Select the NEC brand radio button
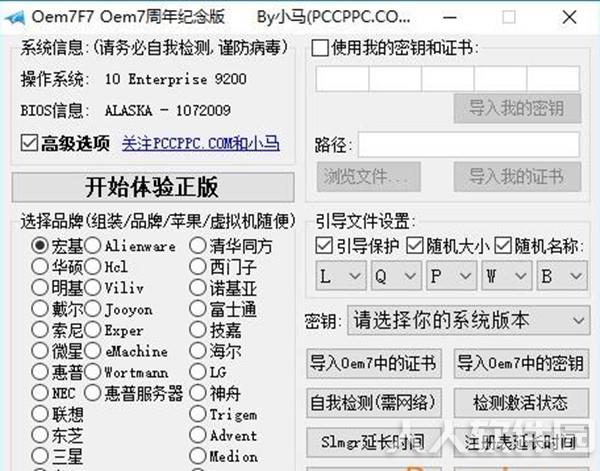 (40, 393)
